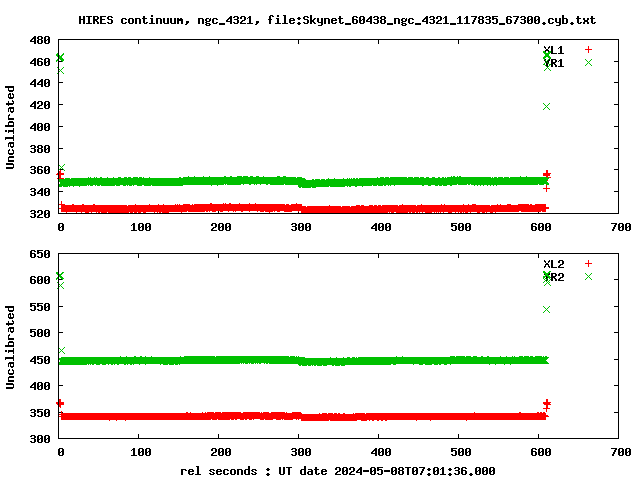Click the 340 tick label on the top plot
This screenshot has width=640, height=480.
[40, 192]
